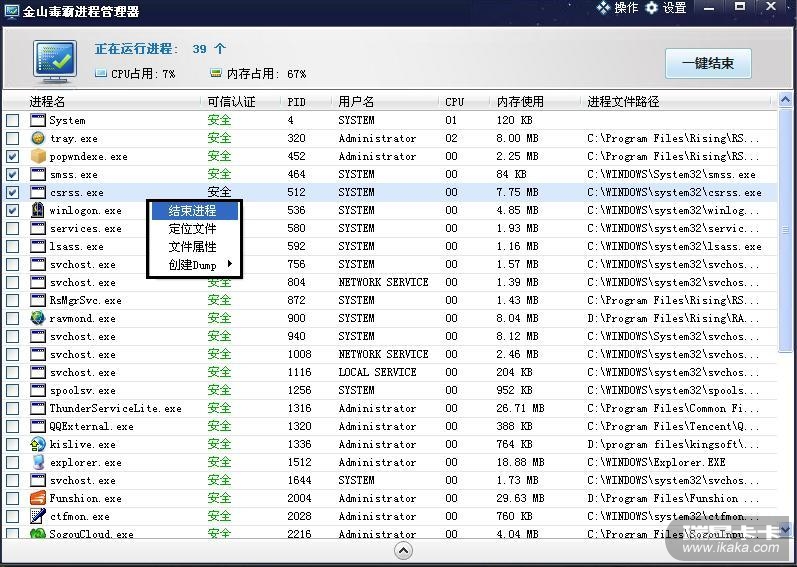
Task: Uncheck the csrss.exe checkbox
Action: [13, 192]
